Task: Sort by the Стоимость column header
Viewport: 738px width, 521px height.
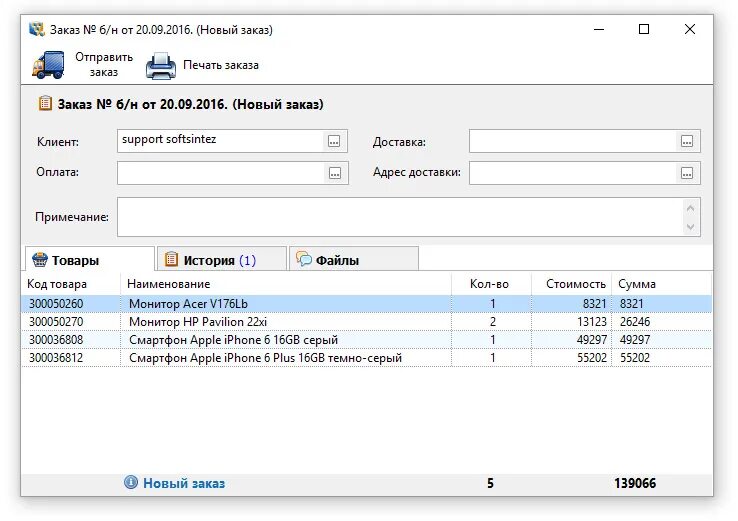Action: 571,284
